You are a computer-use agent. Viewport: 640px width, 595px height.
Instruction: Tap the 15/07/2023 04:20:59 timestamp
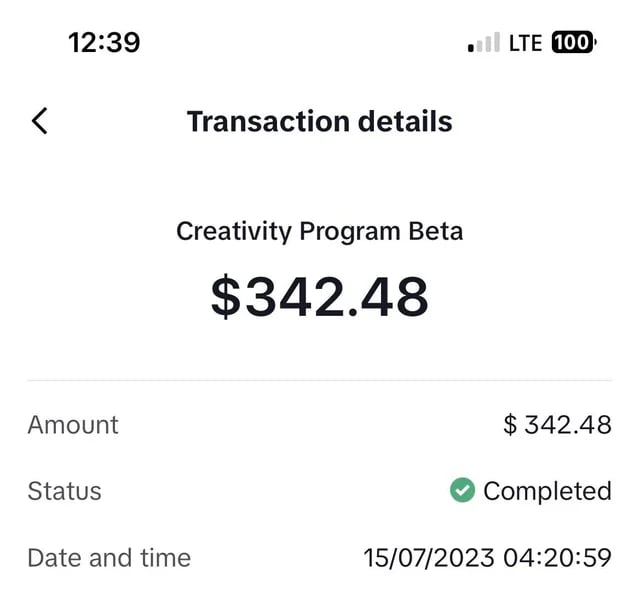(x=487, y=557)
